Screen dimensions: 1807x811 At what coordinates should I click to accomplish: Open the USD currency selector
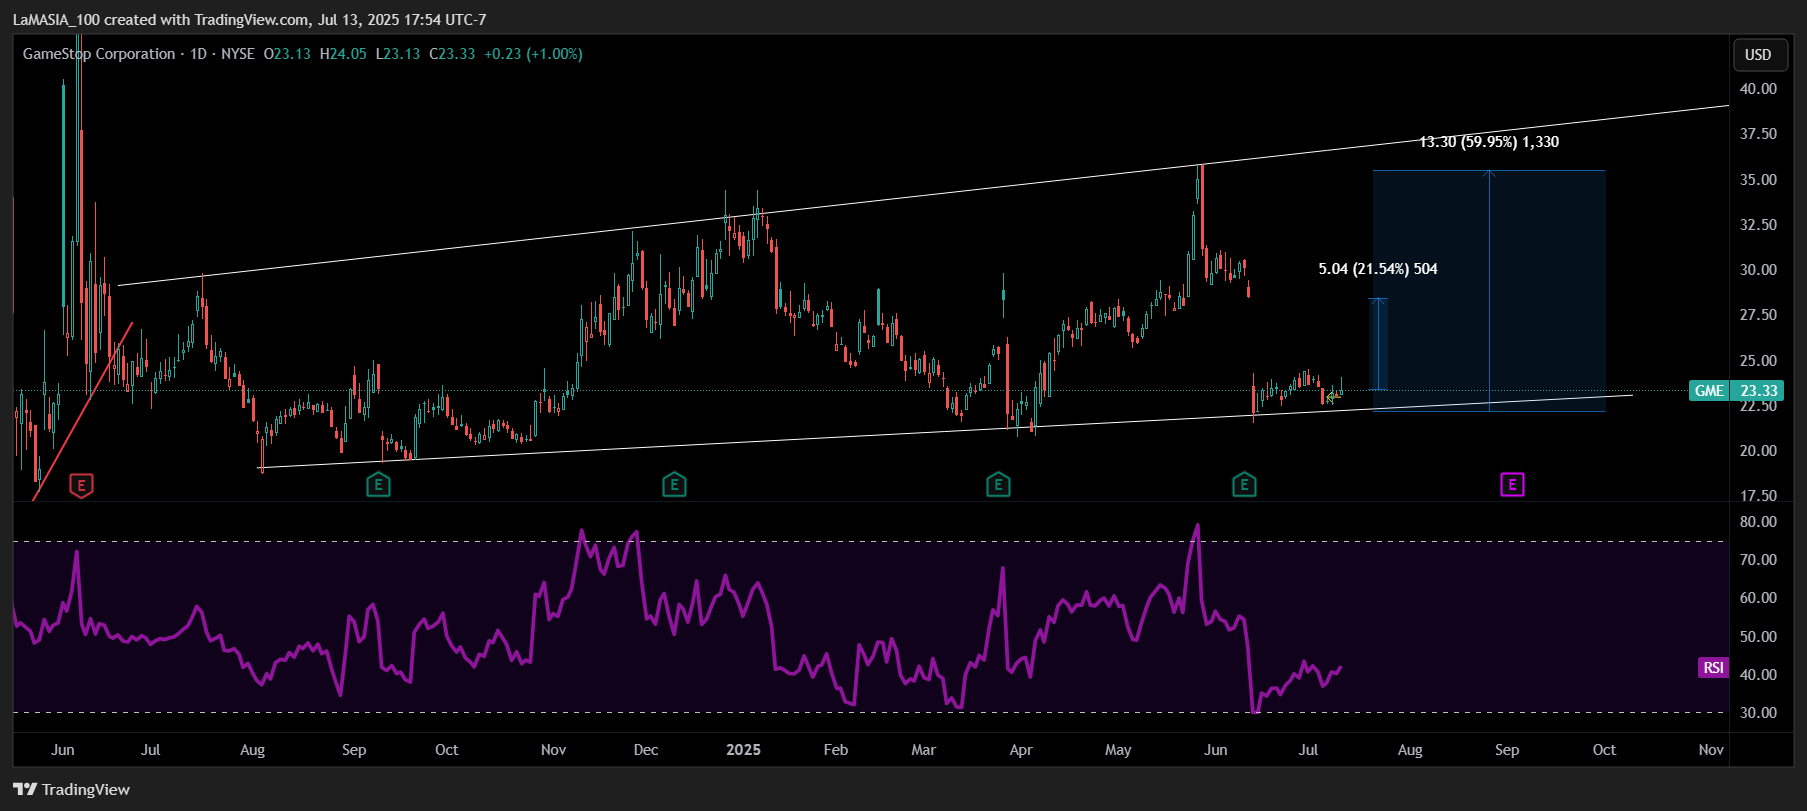coord(1758,55)
